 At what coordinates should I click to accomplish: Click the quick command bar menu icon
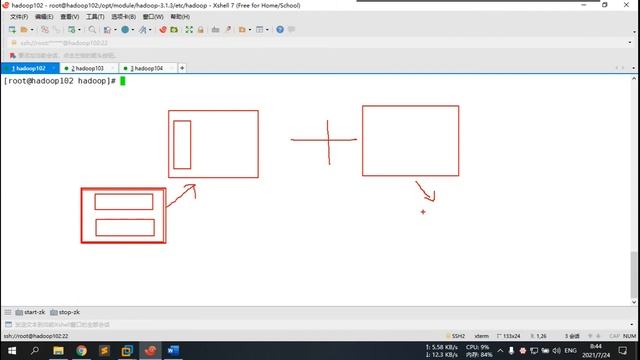click(8, 312)
